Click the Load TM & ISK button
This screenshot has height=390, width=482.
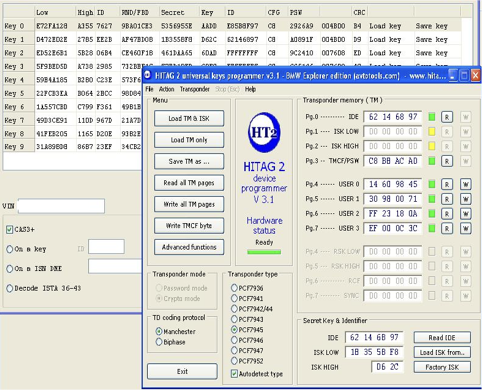coord(189,118)
